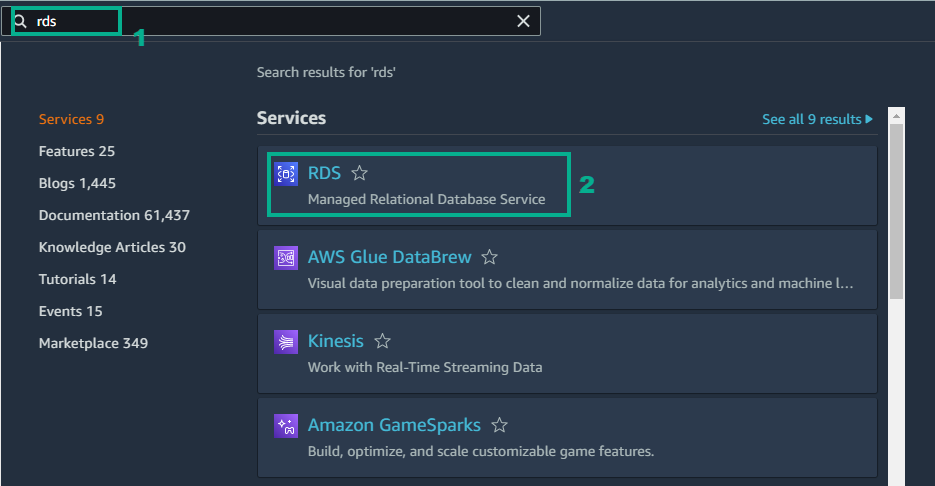Click 'Build, optimize, and scale' description
Viewport: 935px width, 486px height.
tap(481, 451)
